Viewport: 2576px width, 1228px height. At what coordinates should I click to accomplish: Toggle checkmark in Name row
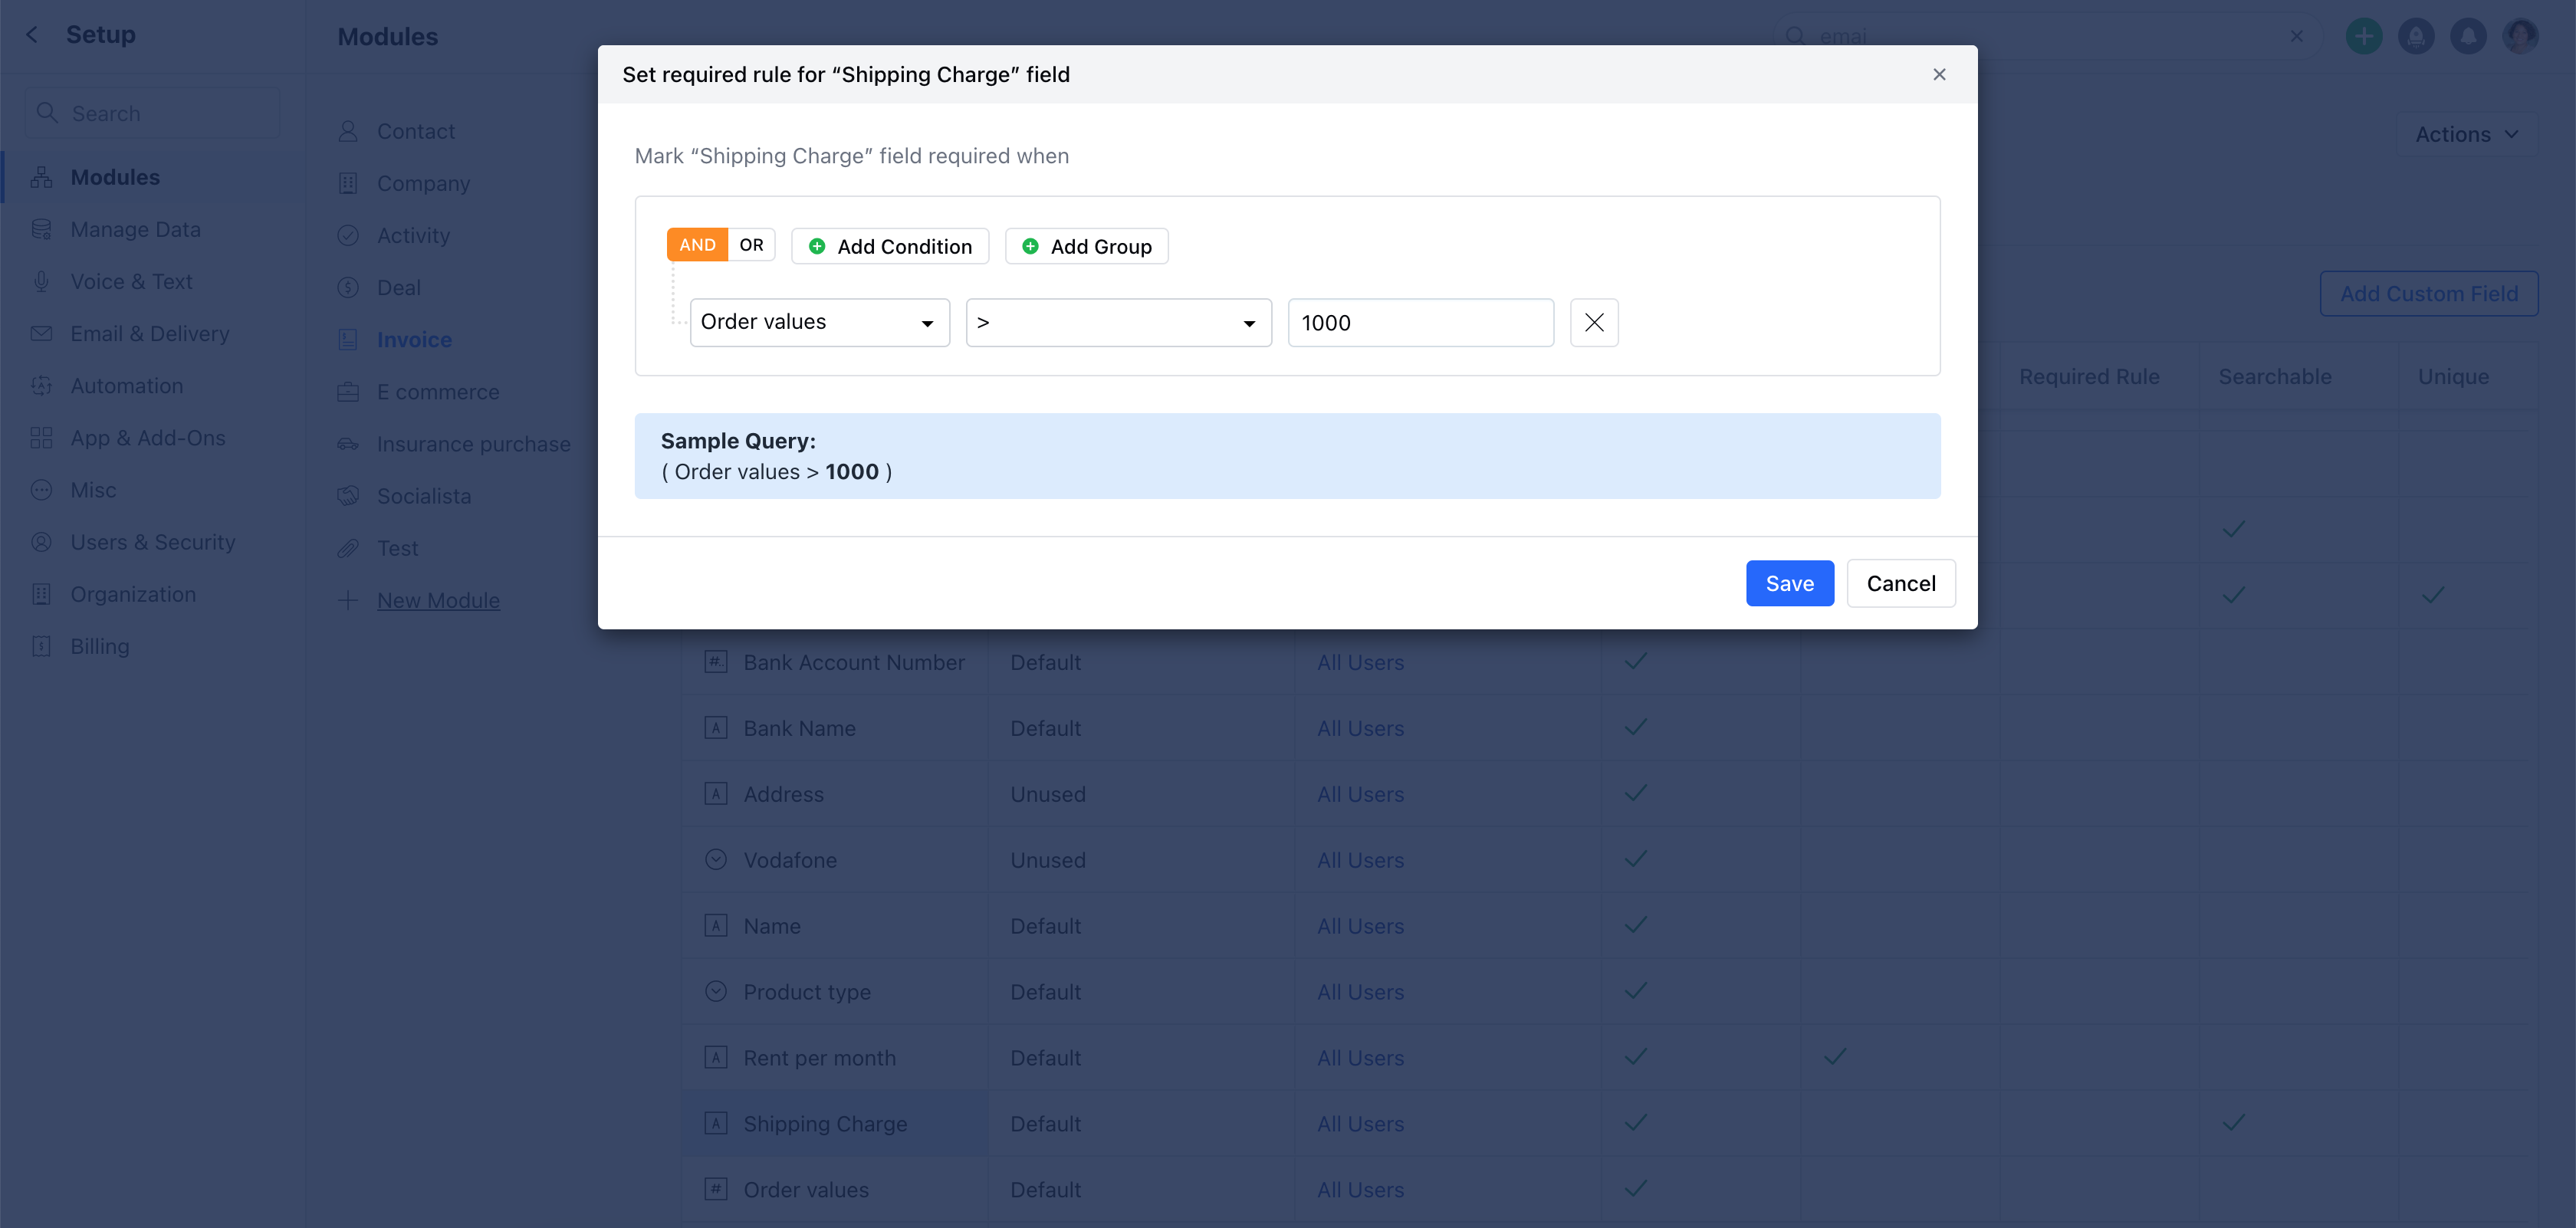(1635, 925)
